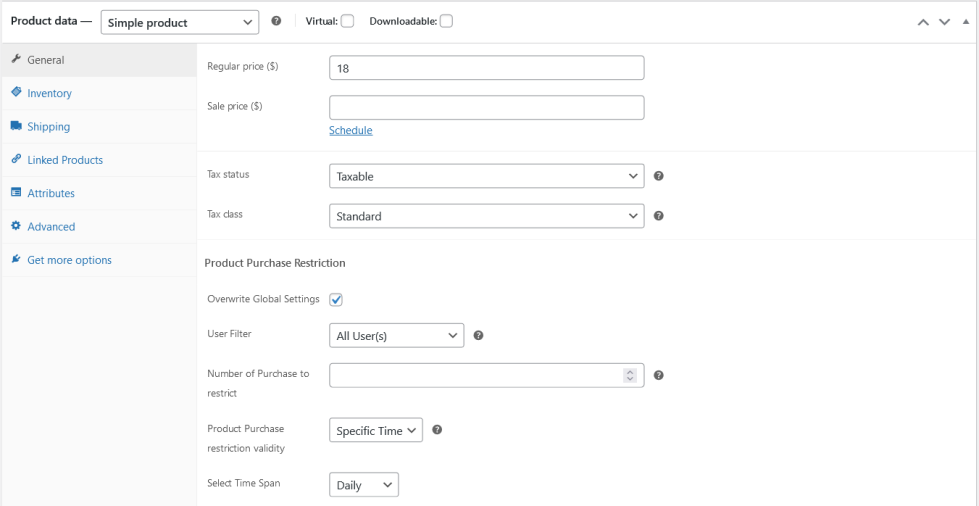Click the Sale price input field

tap(486, 107)
